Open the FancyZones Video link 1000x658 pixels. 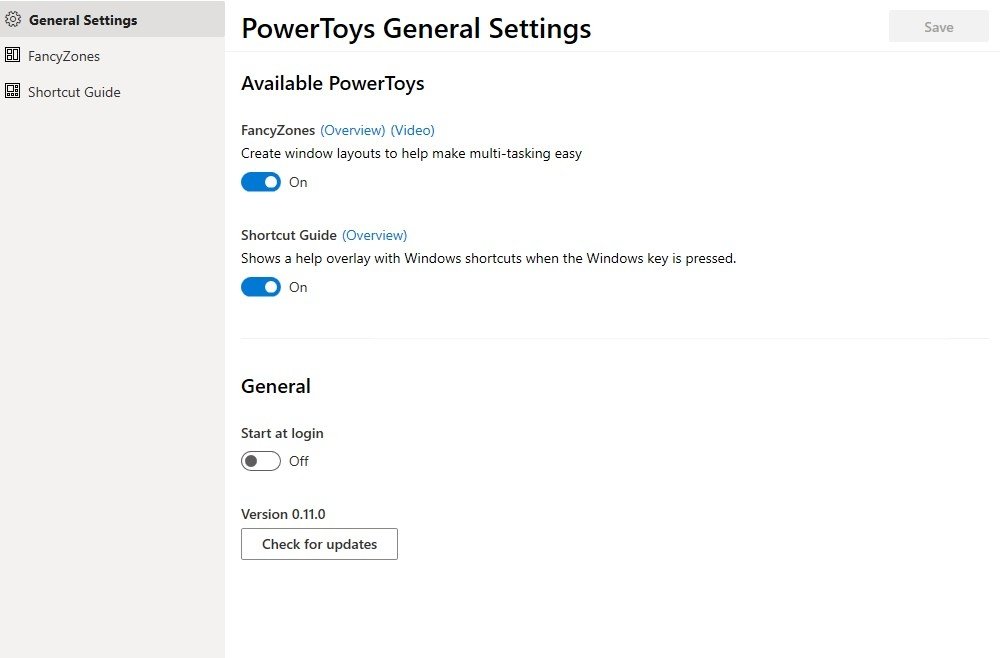pyautogui.click(x=413, y=130)
